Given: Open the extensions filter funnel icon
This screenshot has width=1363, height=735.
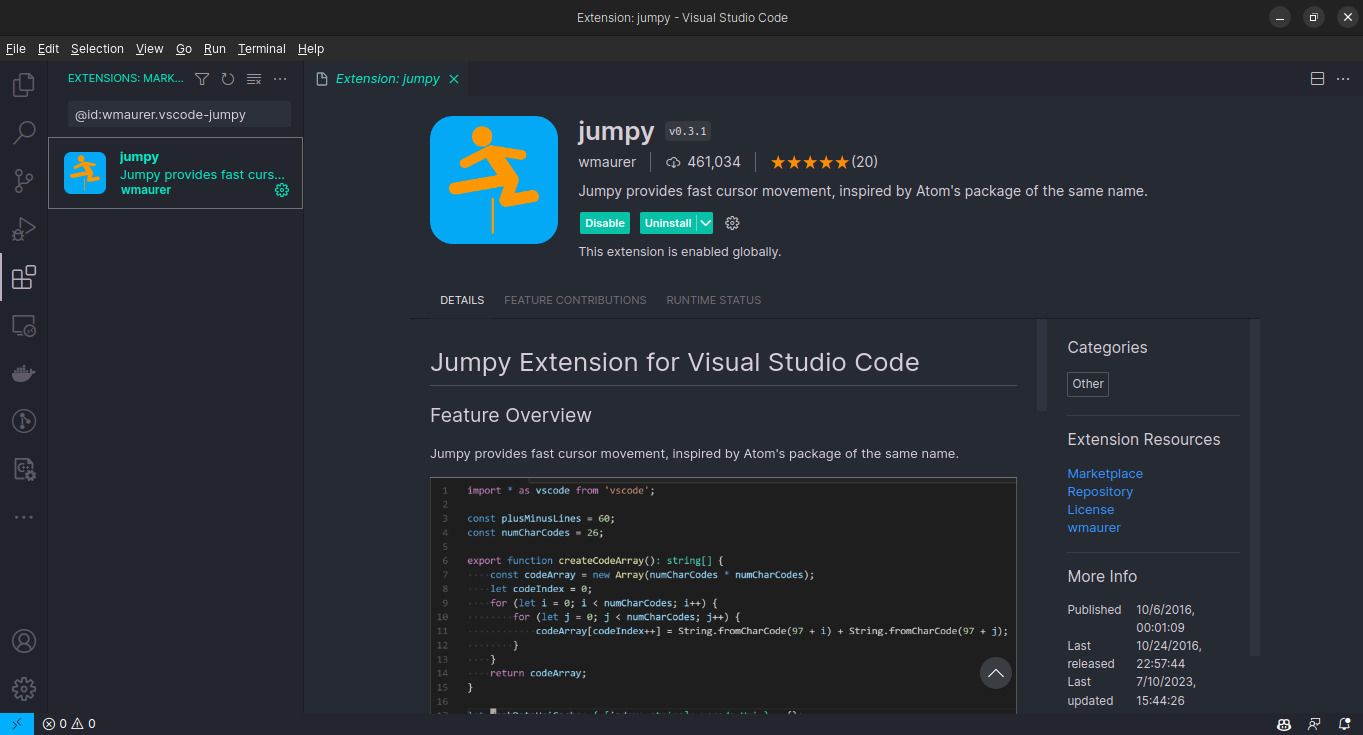Looking at the screenshot, I should (x=202, y=78).
